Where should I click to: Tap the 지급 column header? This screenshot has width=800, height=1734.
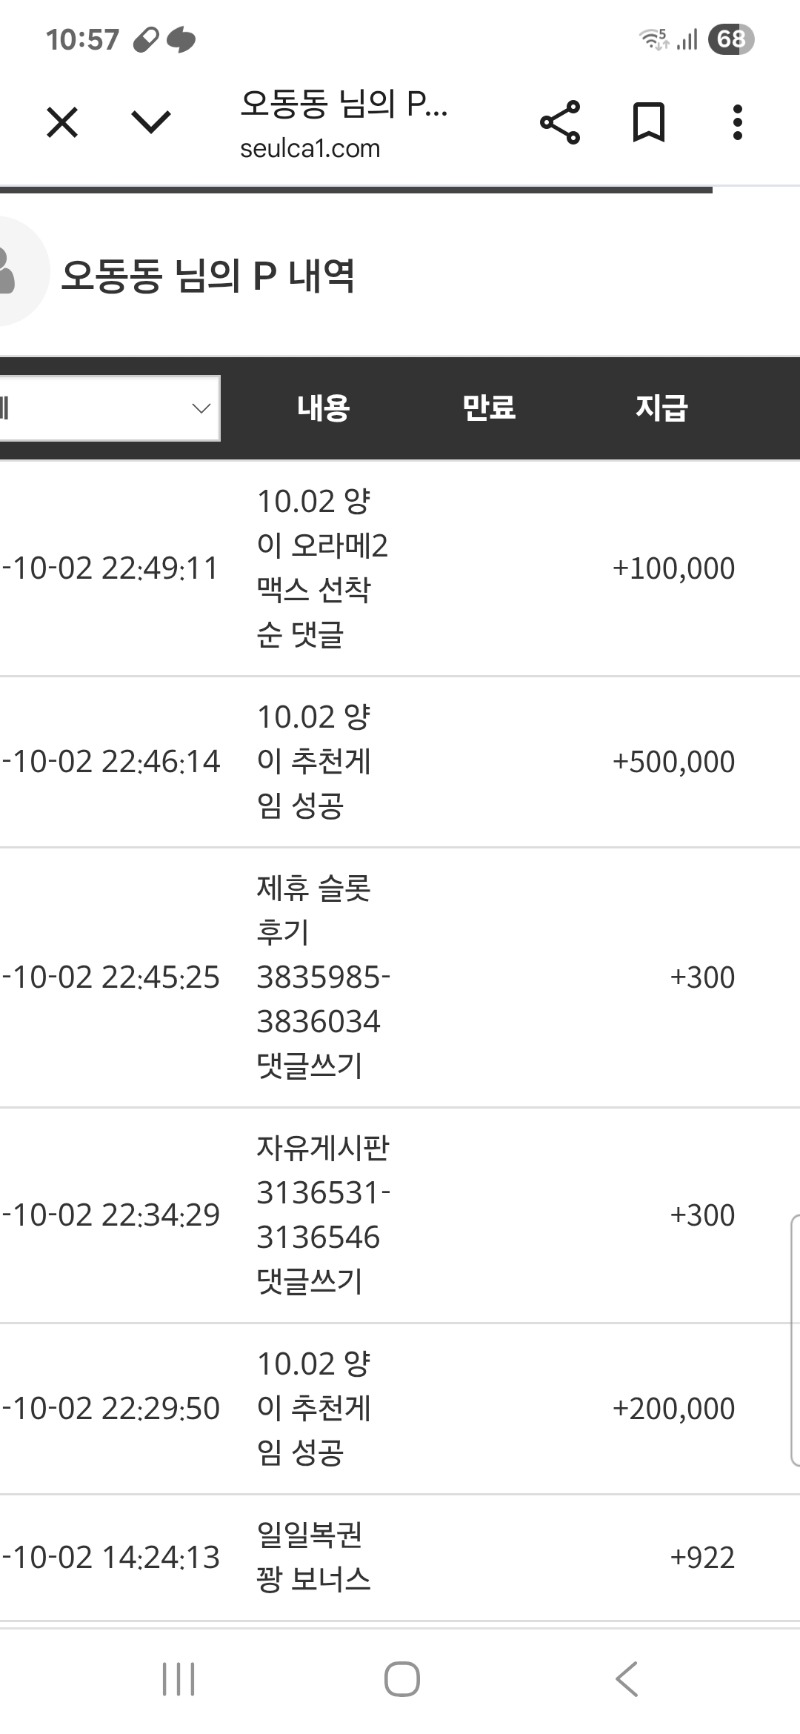pos(661,408)
